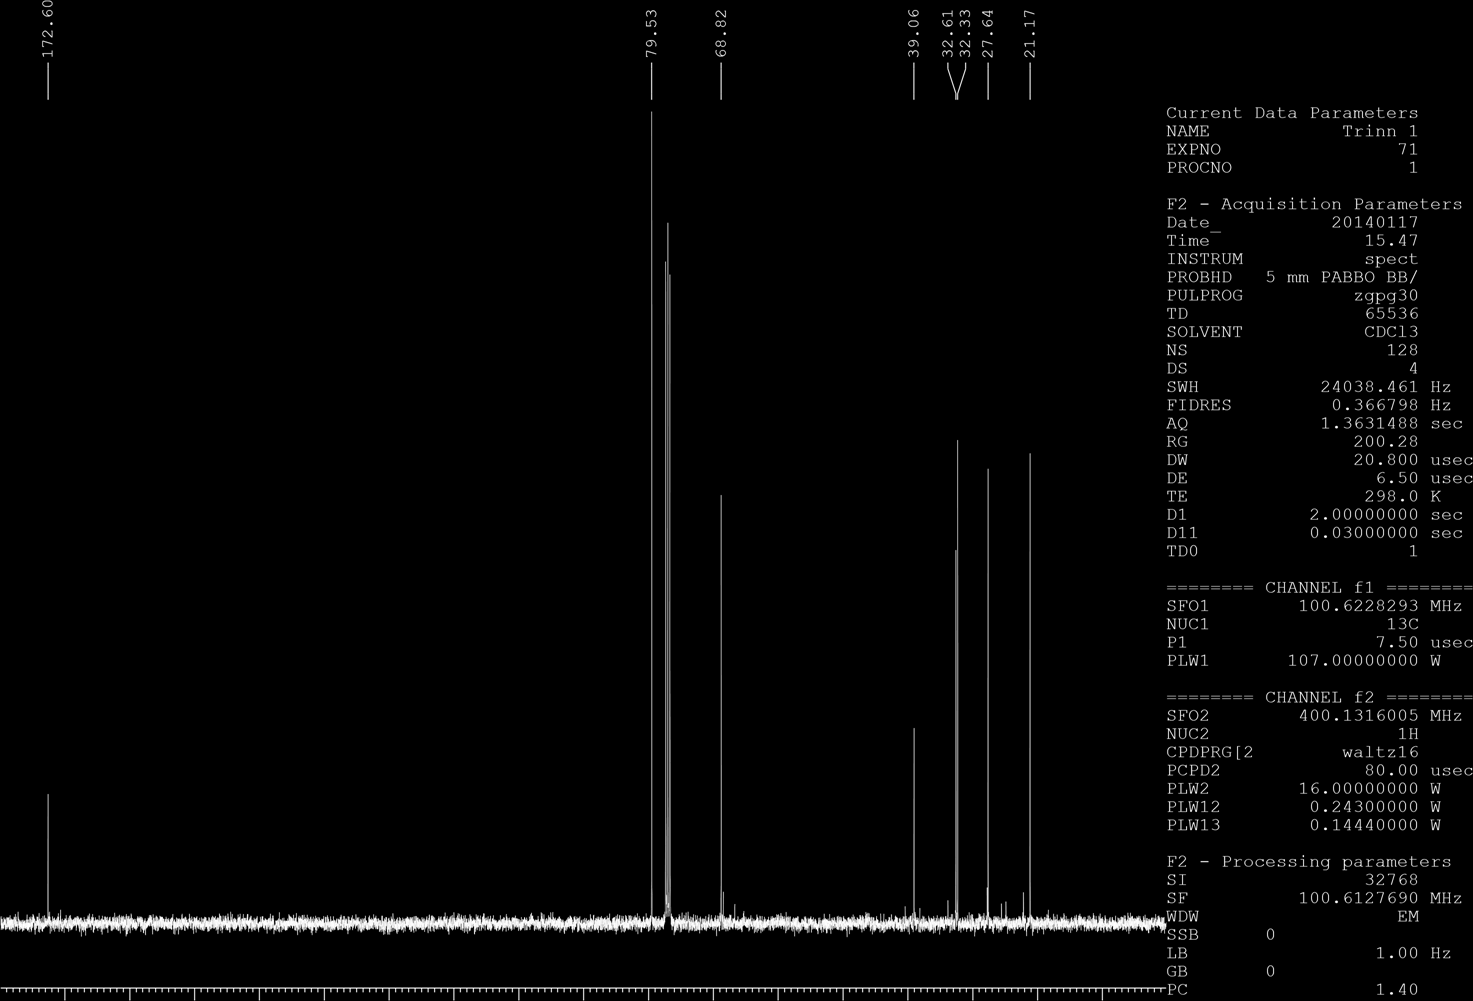Select the SFO1 value 100.6228293
This screenshot has width=1473, height=1001.
coord(1358,606)
